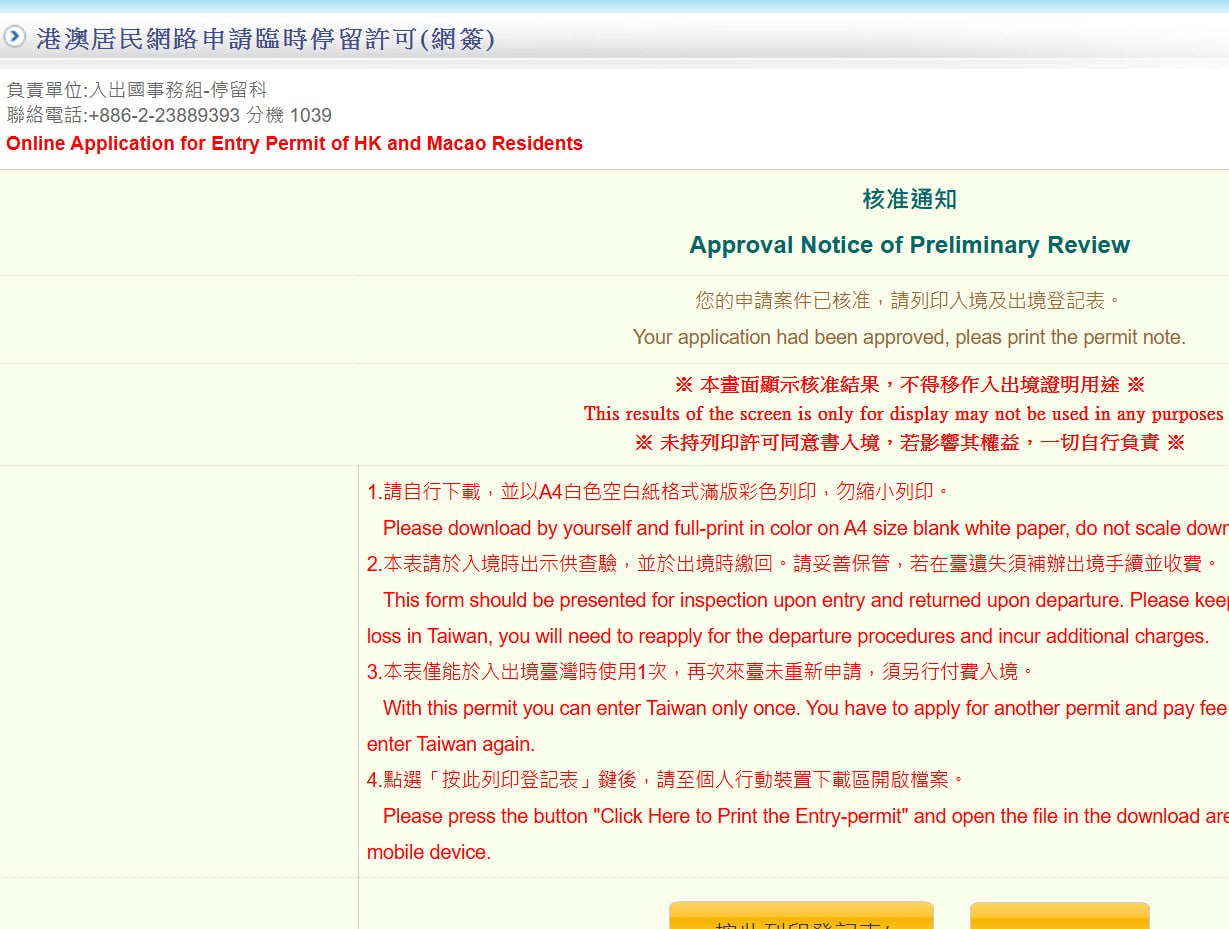The image size is (1229, 929).
Task: Click the responsible unit text 入出國事務組-停留科
Action: click(178, 91)
